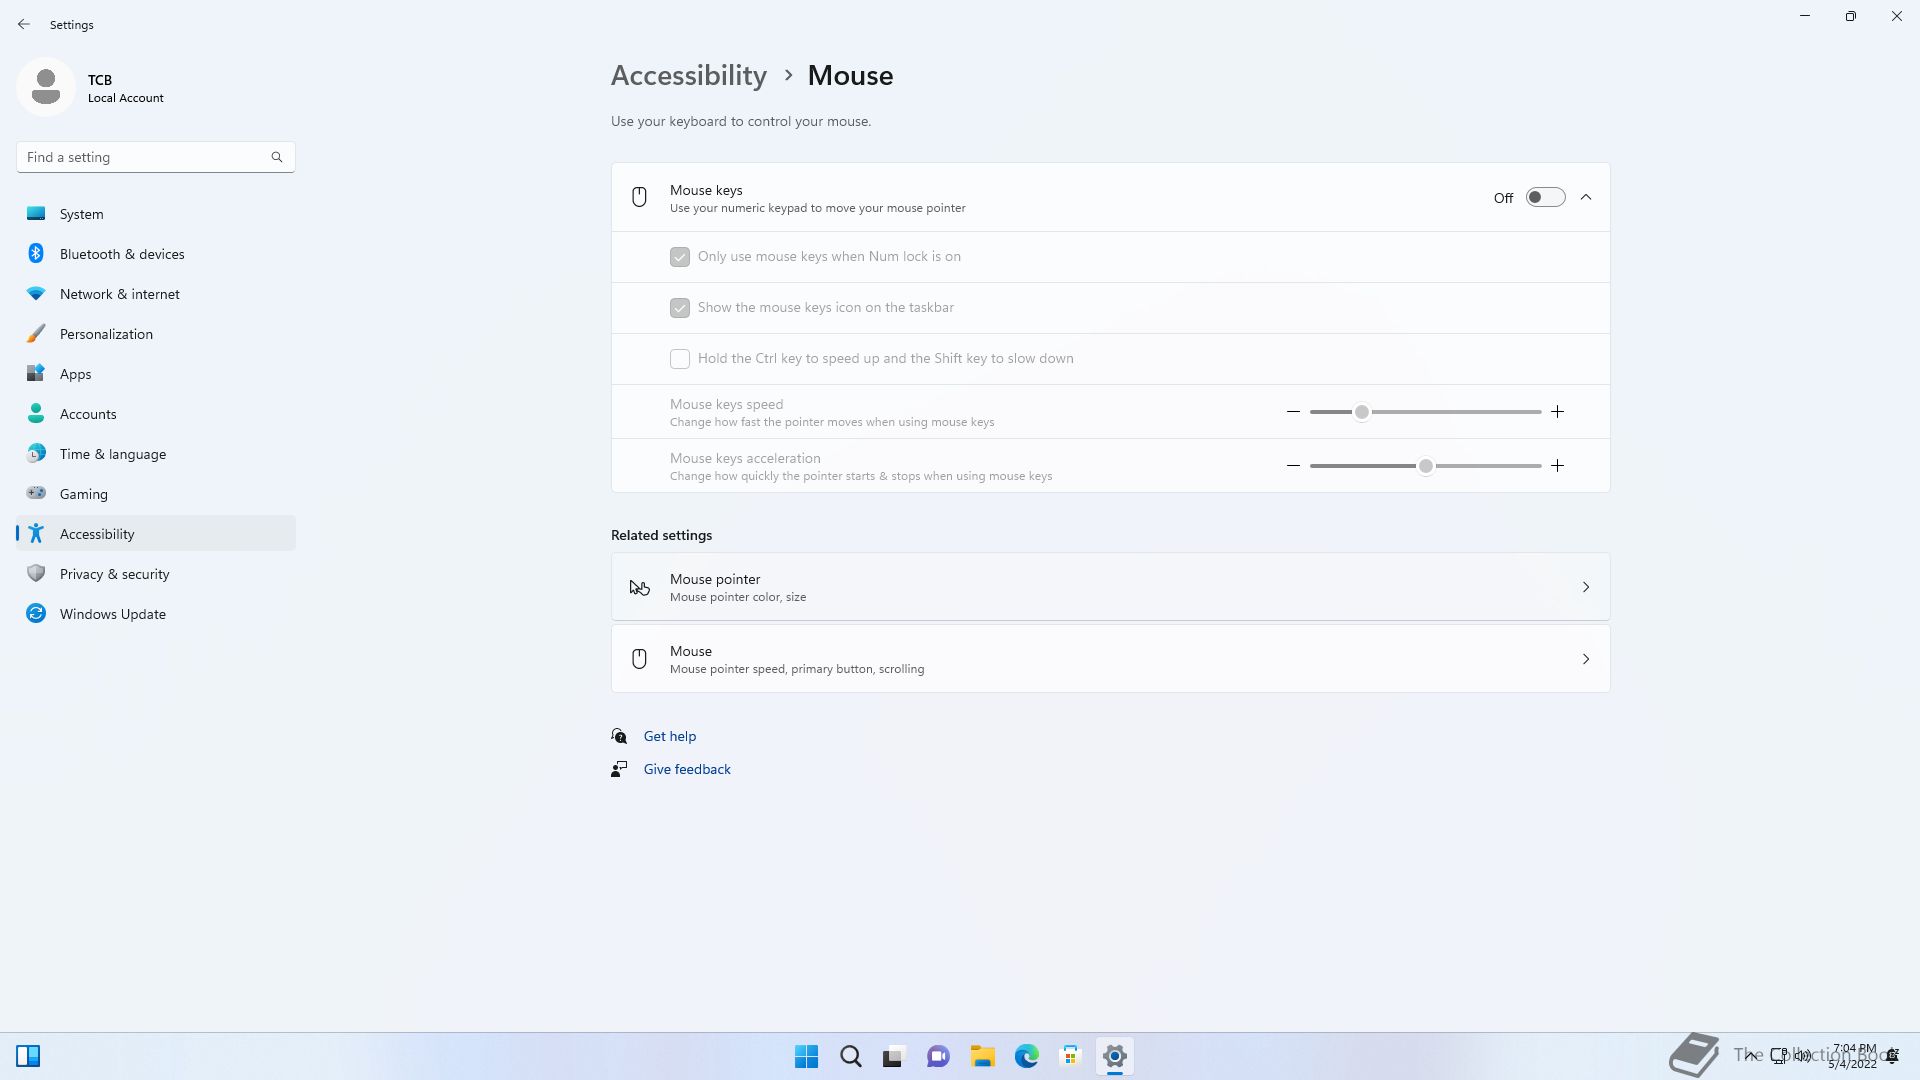Screen dimensions: 1920x1080
Task: Adjust the Mouse keys speed slider
Action: click(x=1425, y=412)
